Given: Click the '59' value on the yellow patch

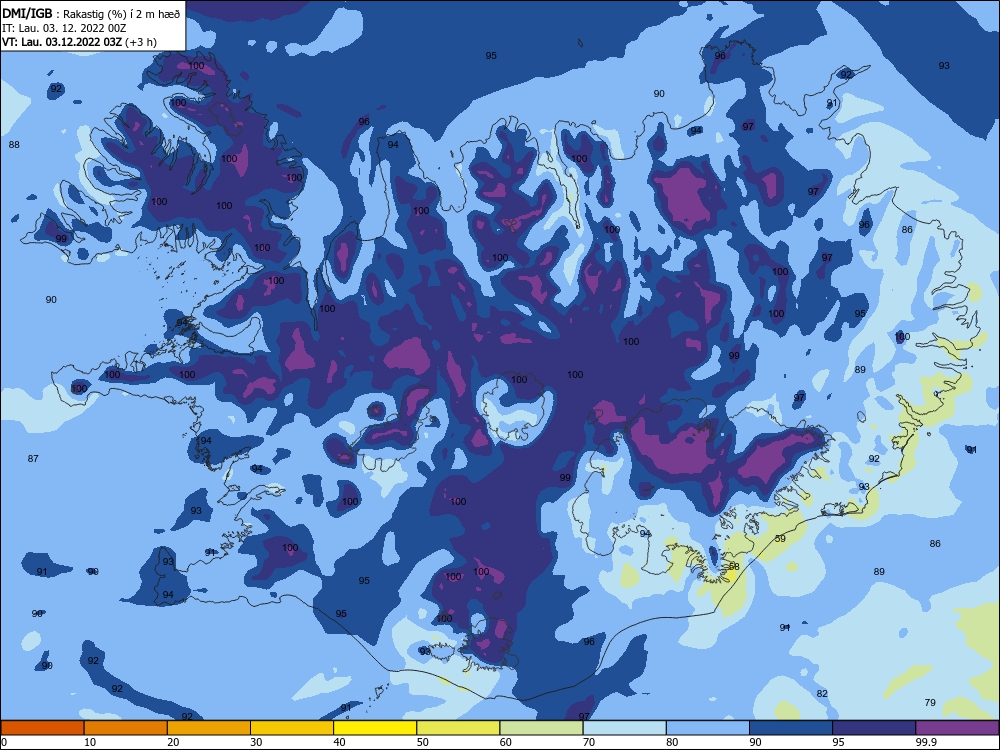Looking at the screenshot, I should [x=780, y=539].
